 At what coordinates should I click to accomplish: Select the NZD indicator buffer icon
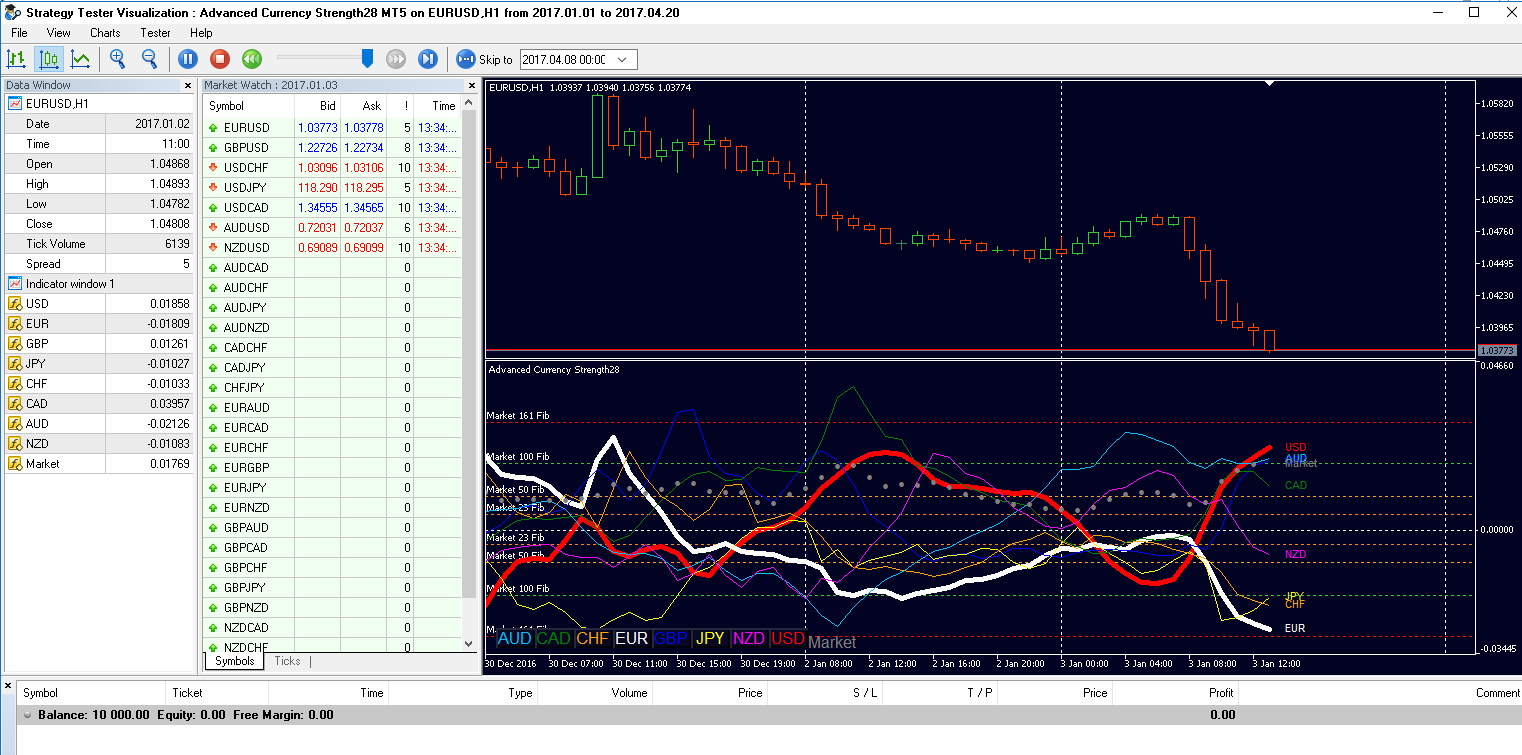pyautogui.click(x=15, y=444)
